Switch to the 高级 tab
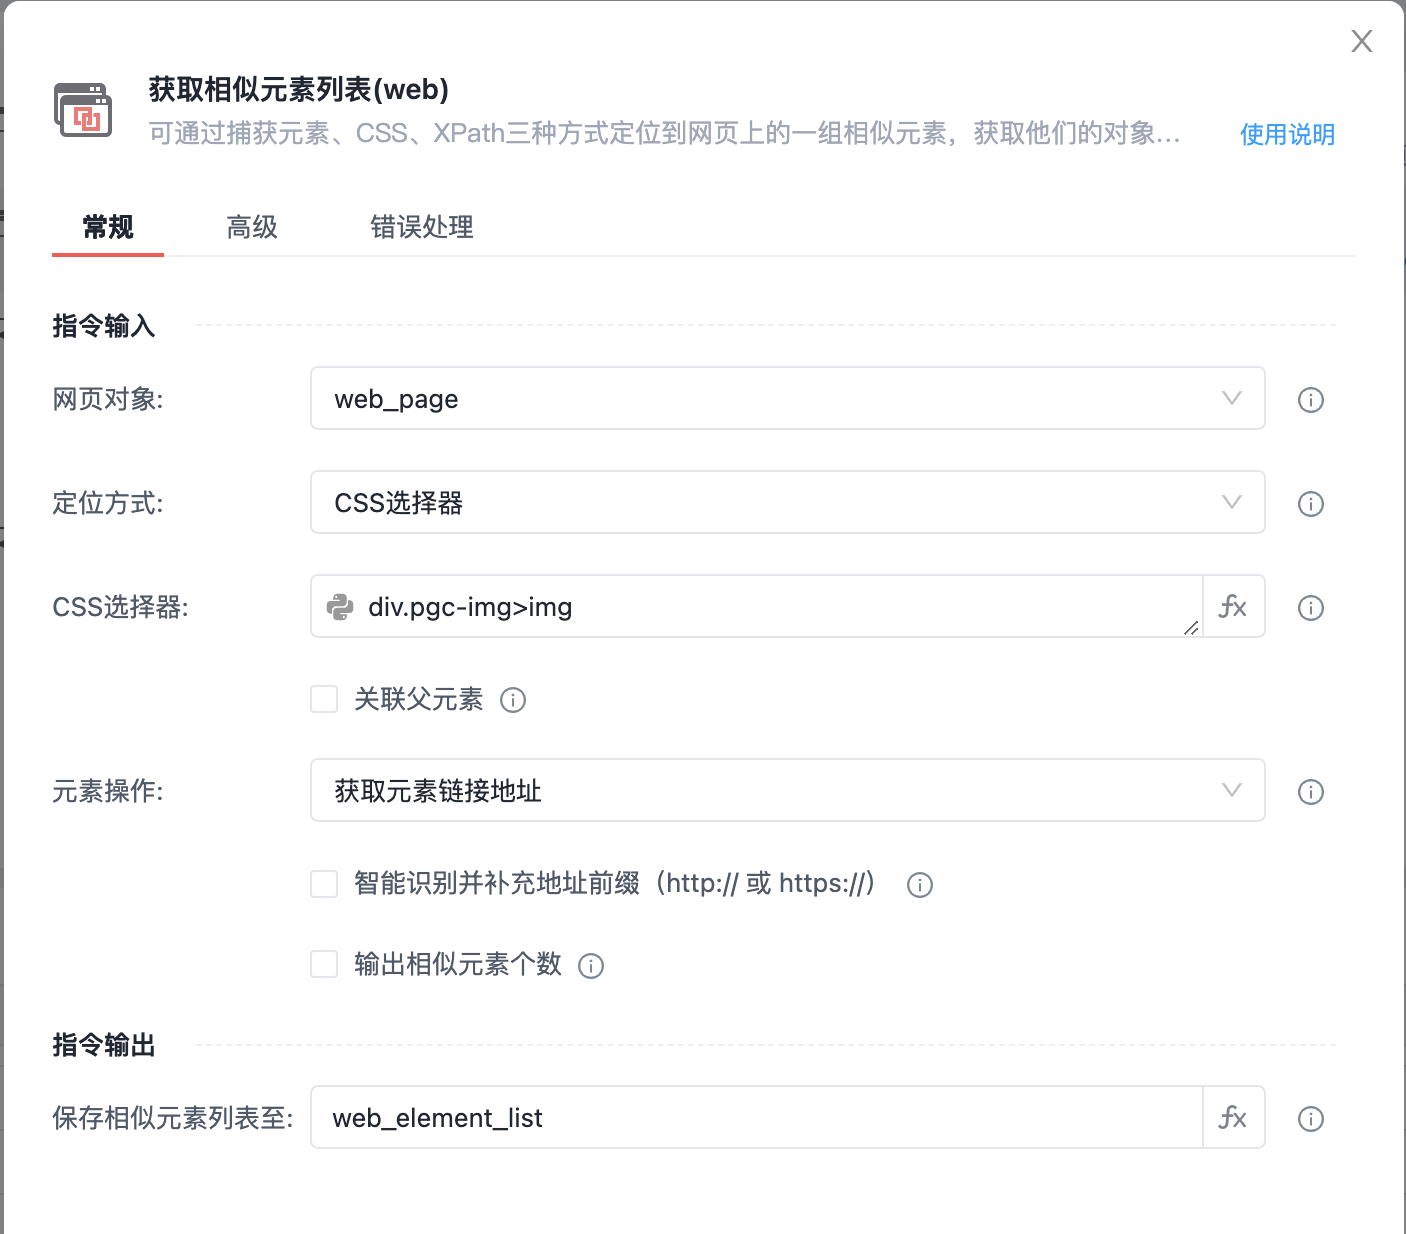 (x=252, y=228)
